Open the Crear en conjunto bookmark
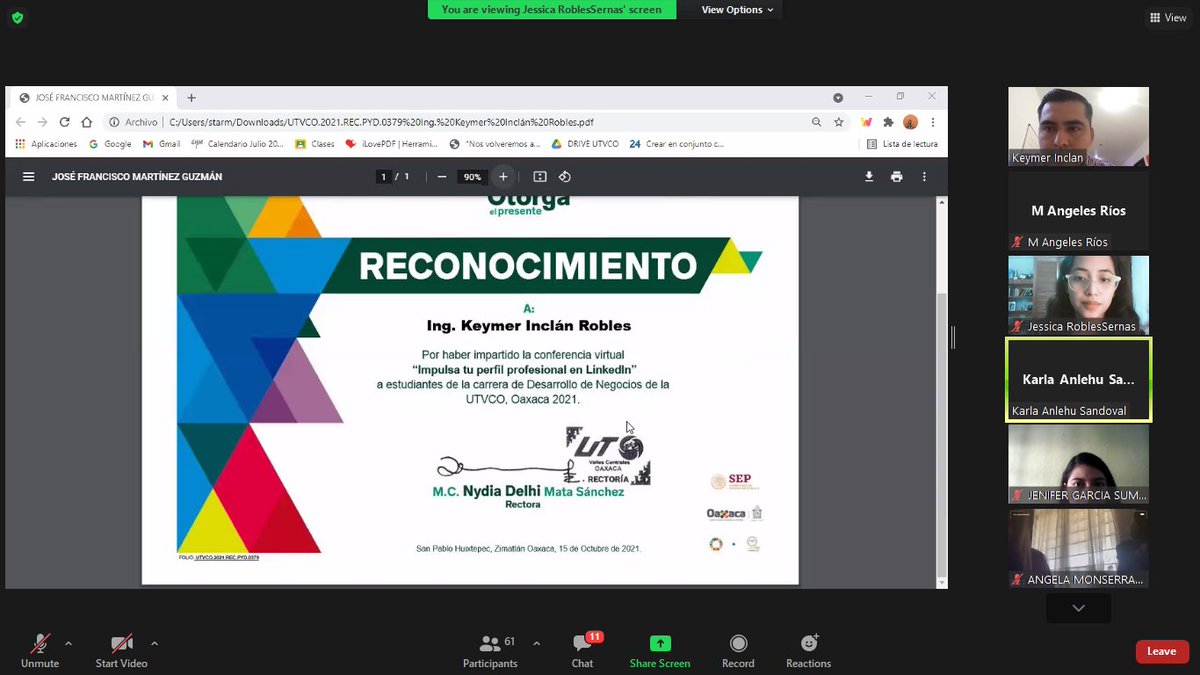 pyautogui.click(x=676, y=144)
